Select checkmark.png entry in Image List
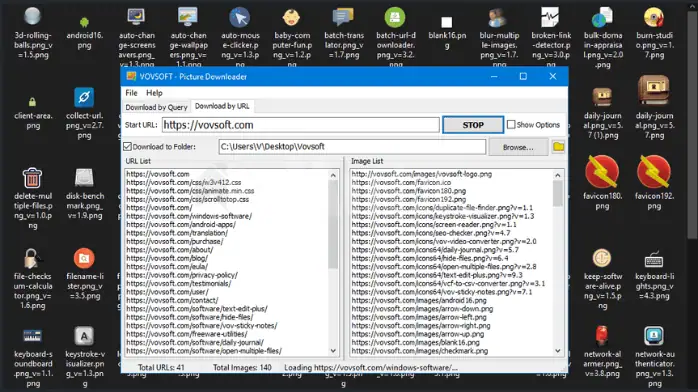This screenshot has width=698, height=392. point(419,351)
